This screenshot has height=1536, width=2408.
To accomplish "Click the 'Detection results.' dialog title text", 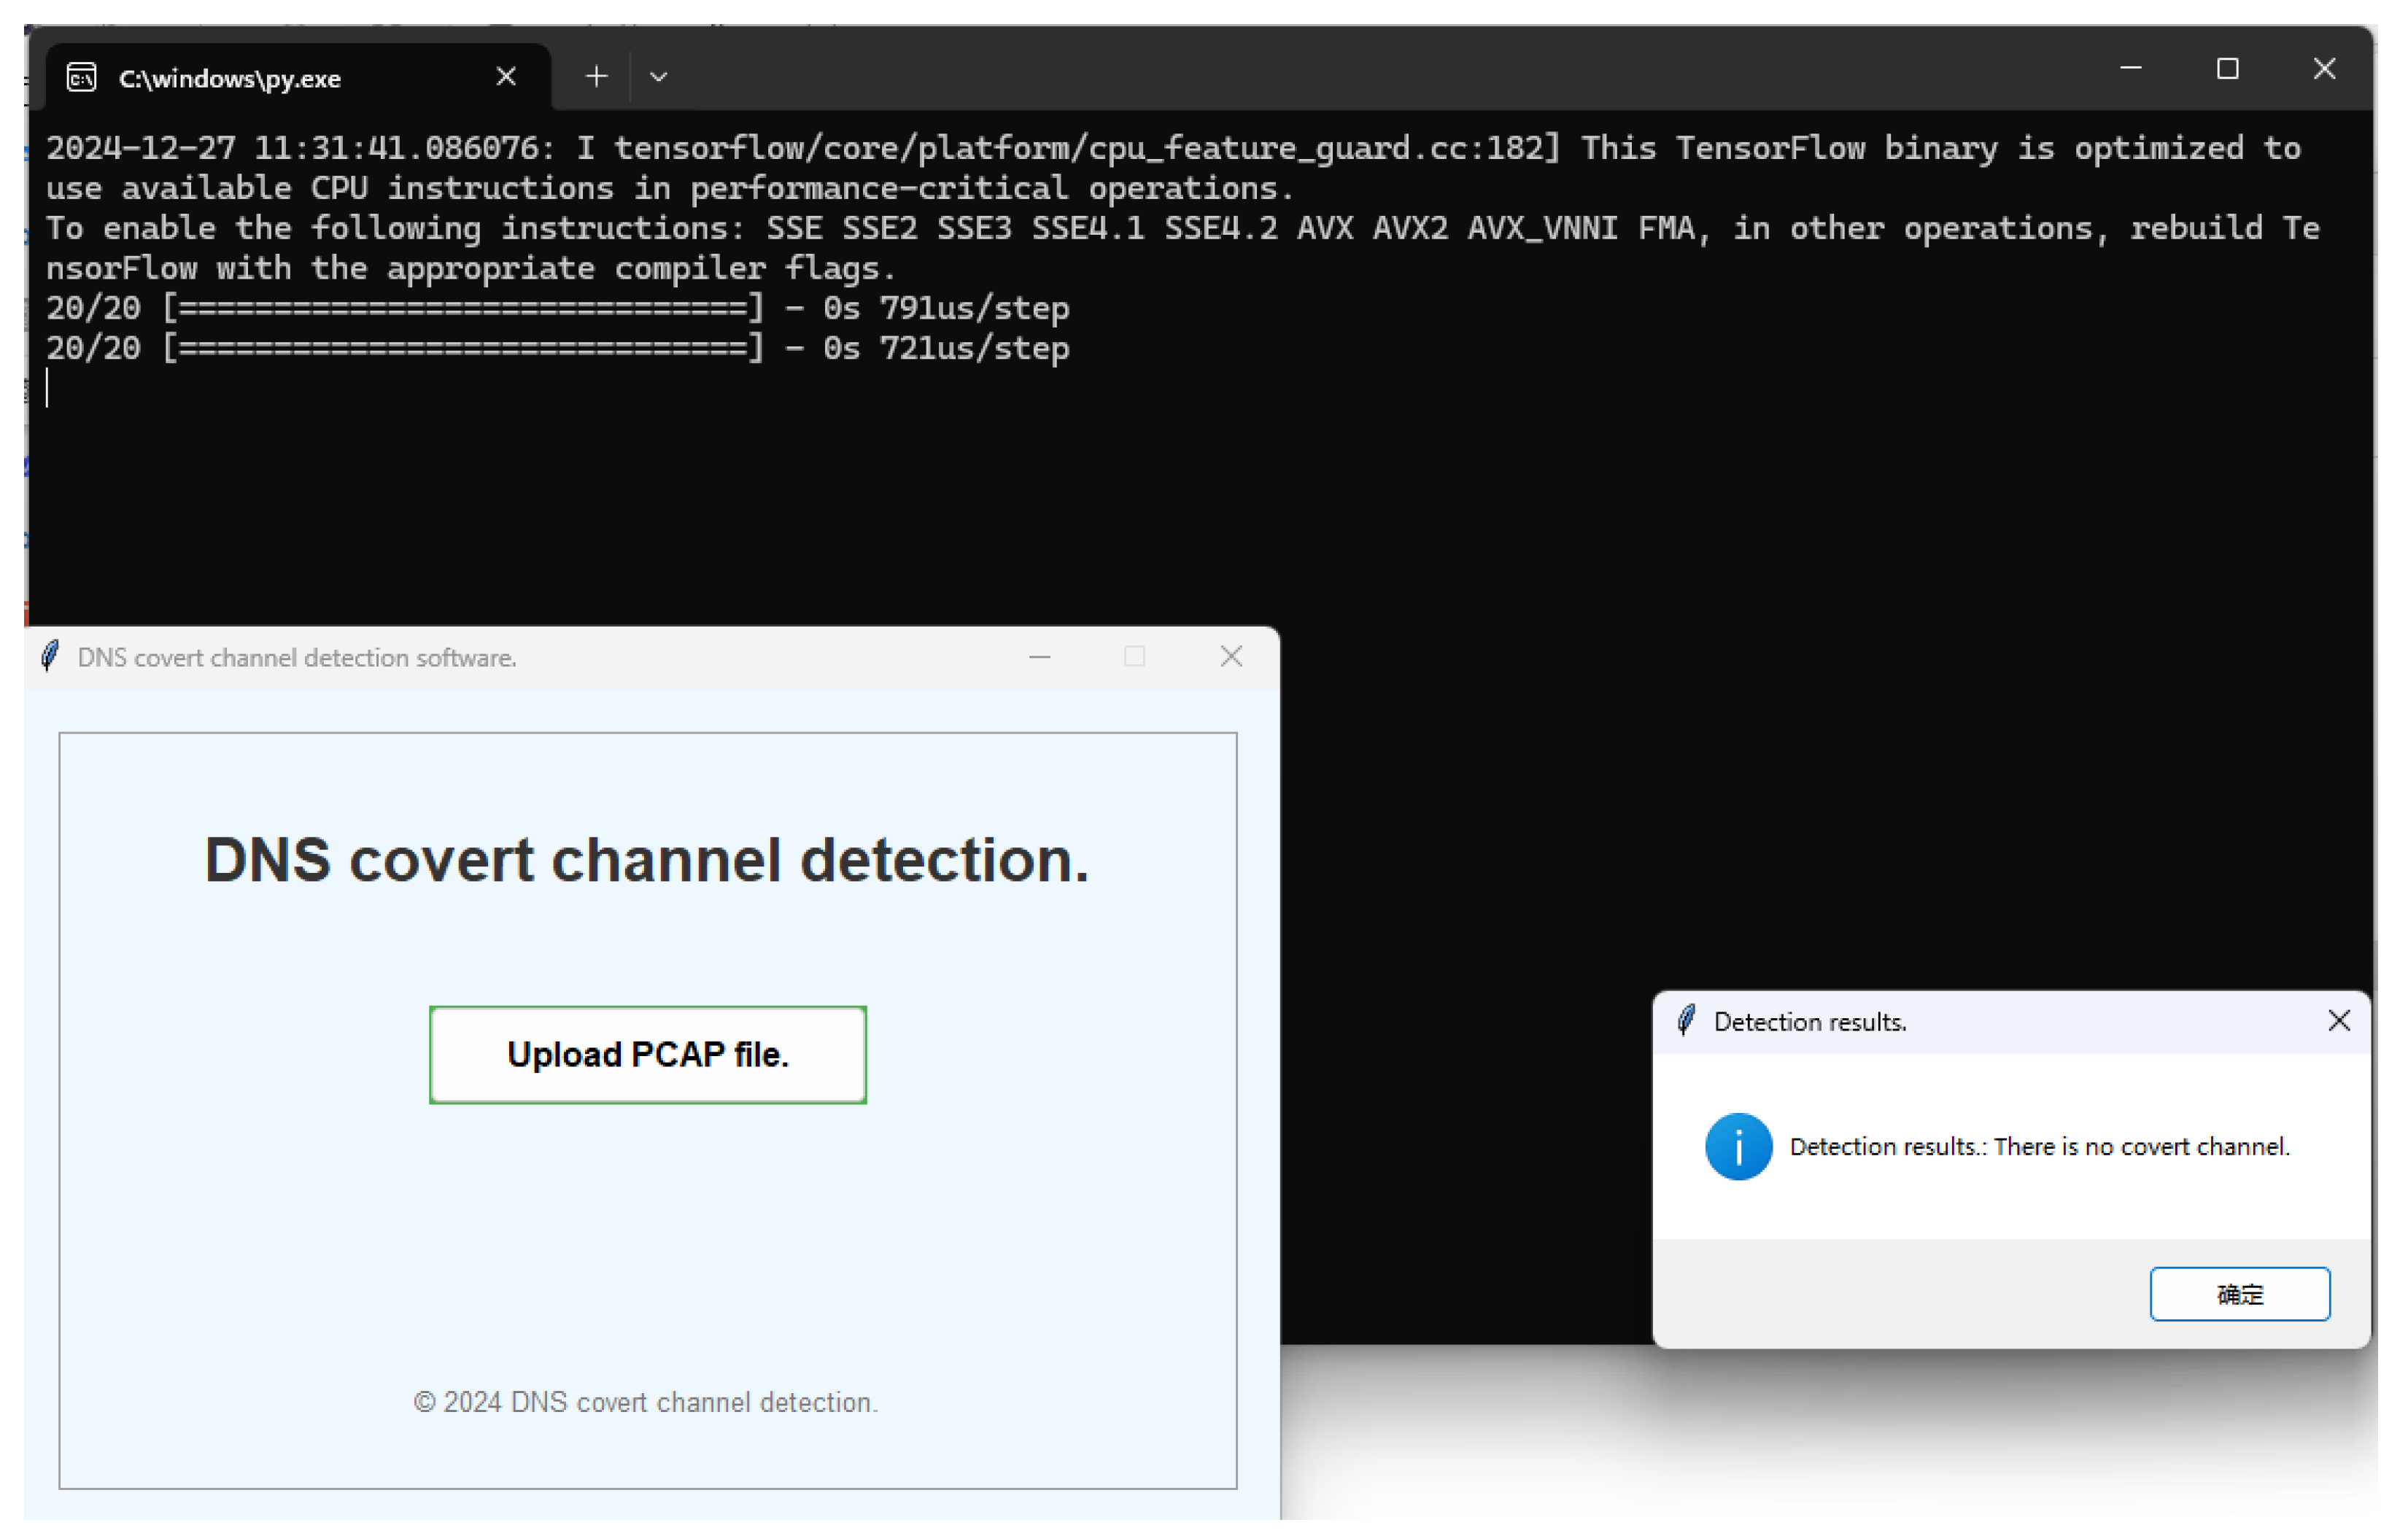I will 1810,1022.
